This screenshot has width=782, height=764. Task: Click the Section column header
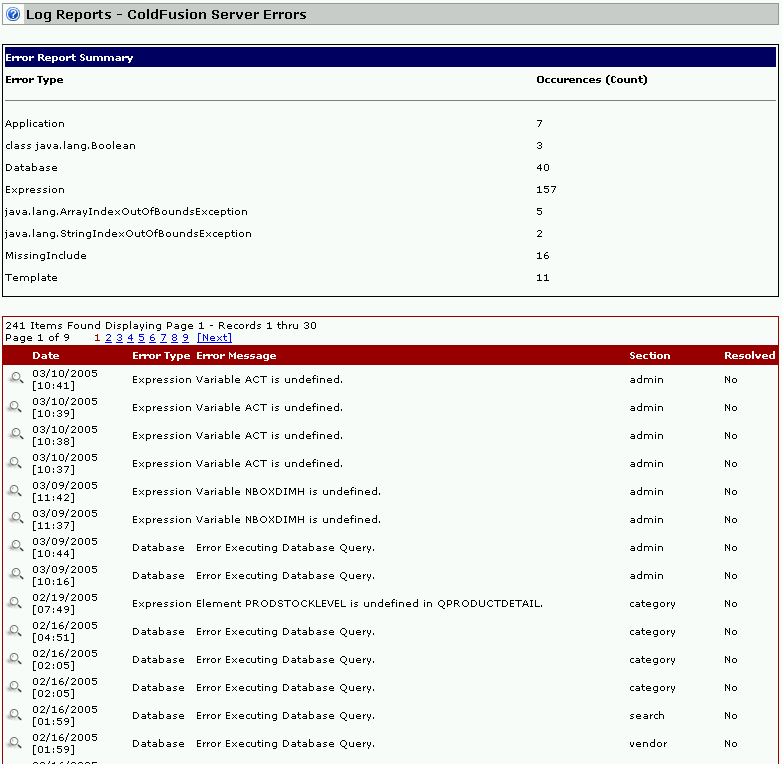coord(649,356)
